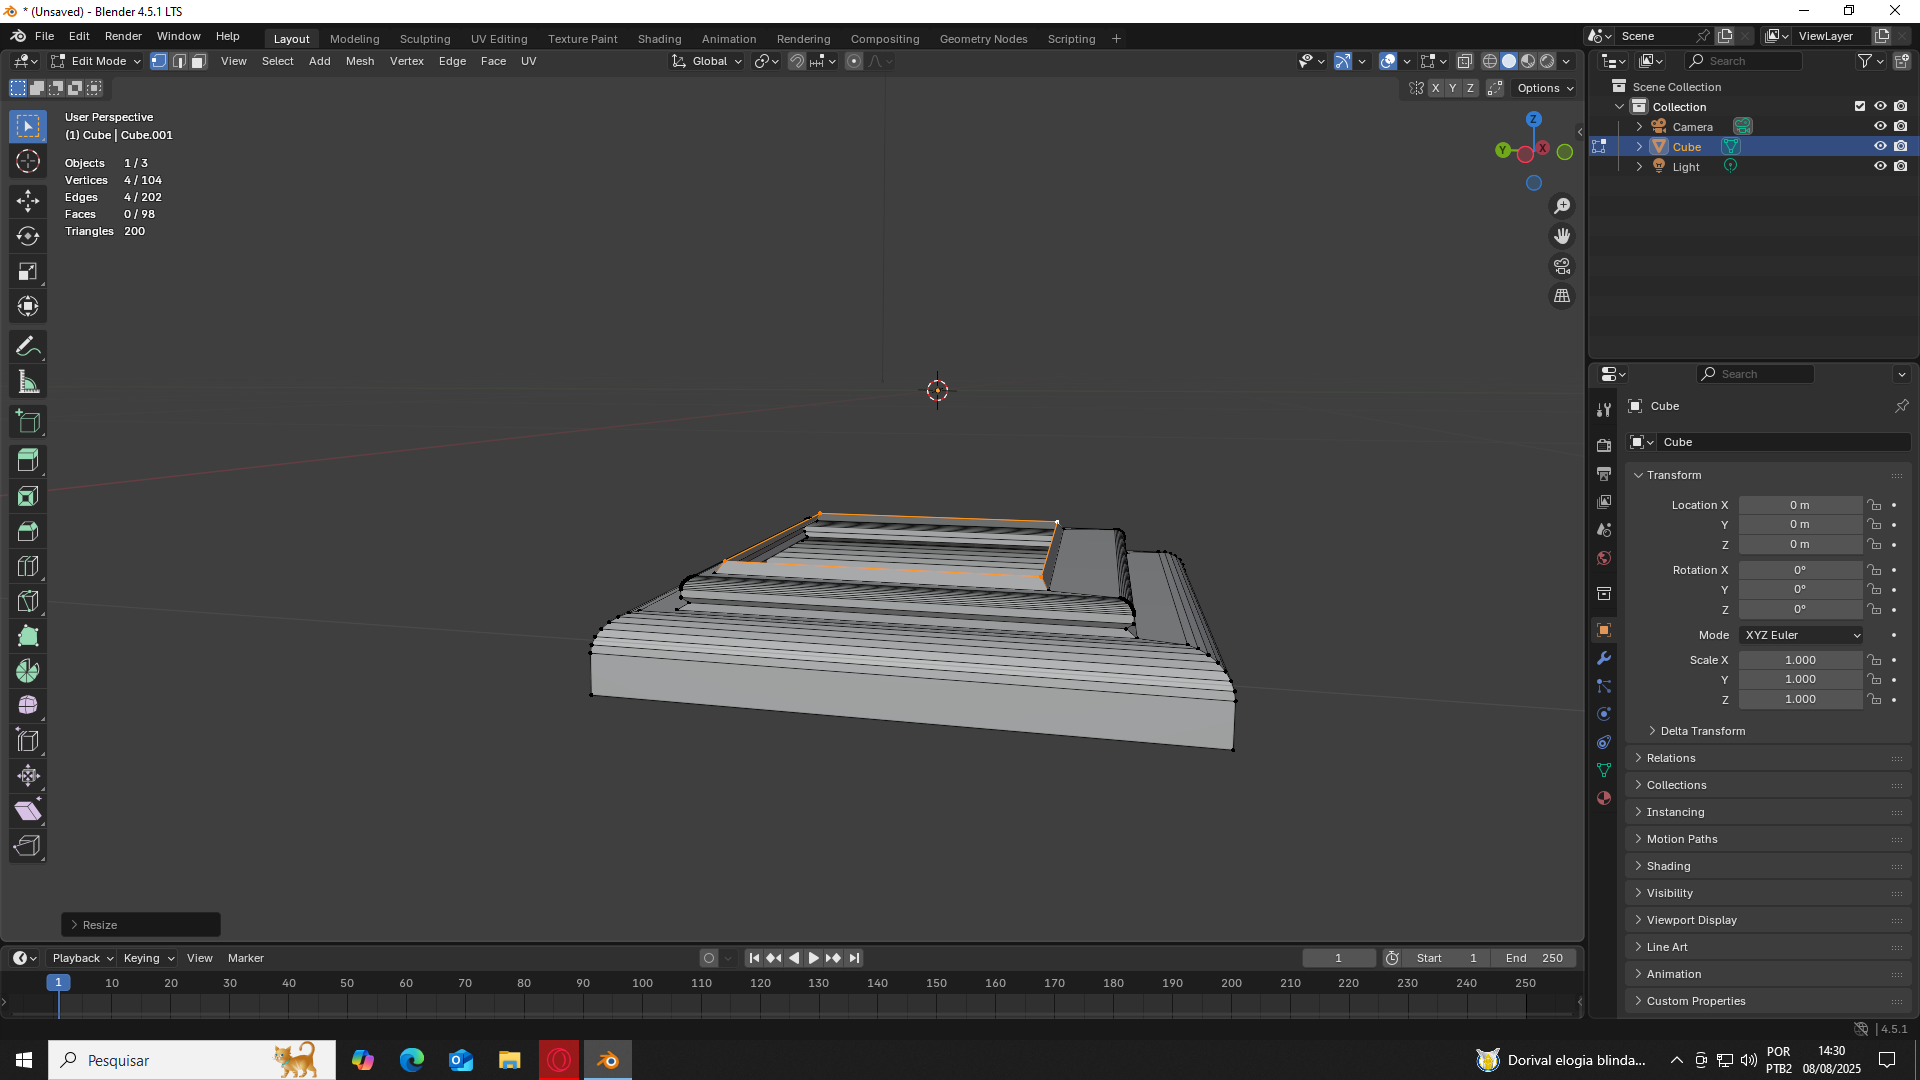The height and width of the screenshot is (1080, 1920).
Task: Choose the Annotate pencil tool
Action: (x=28, y=347)
